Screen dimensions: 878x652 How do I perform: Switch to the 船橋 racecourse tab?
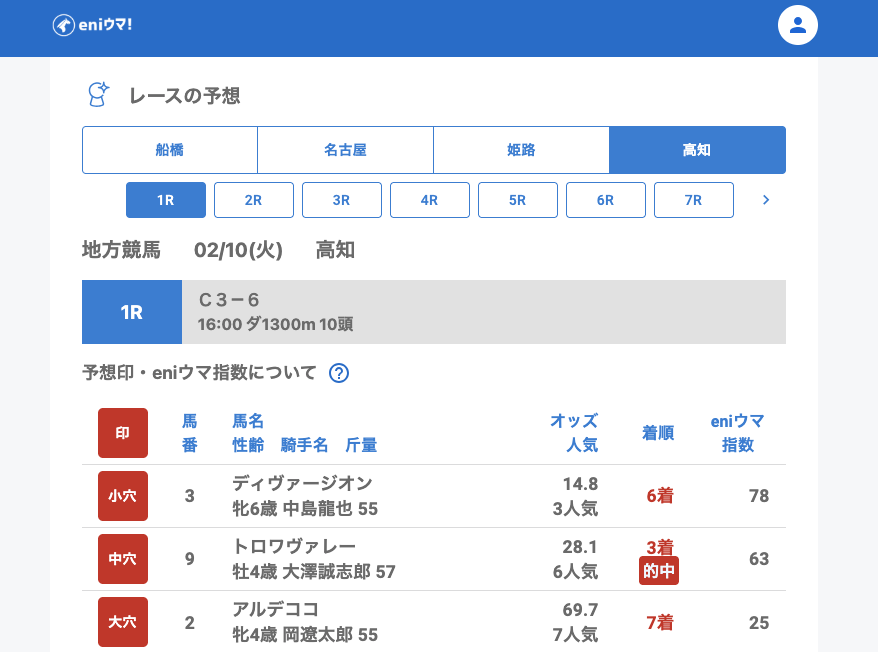tap(170, 150)
